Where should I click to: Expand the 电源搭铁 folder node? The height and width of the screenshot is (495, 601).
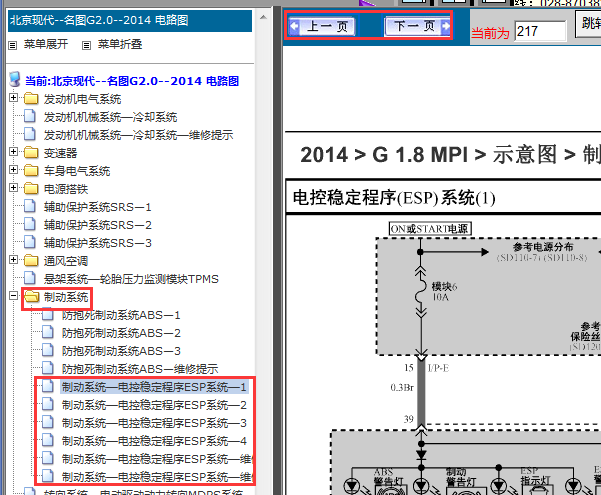[13, 187]
